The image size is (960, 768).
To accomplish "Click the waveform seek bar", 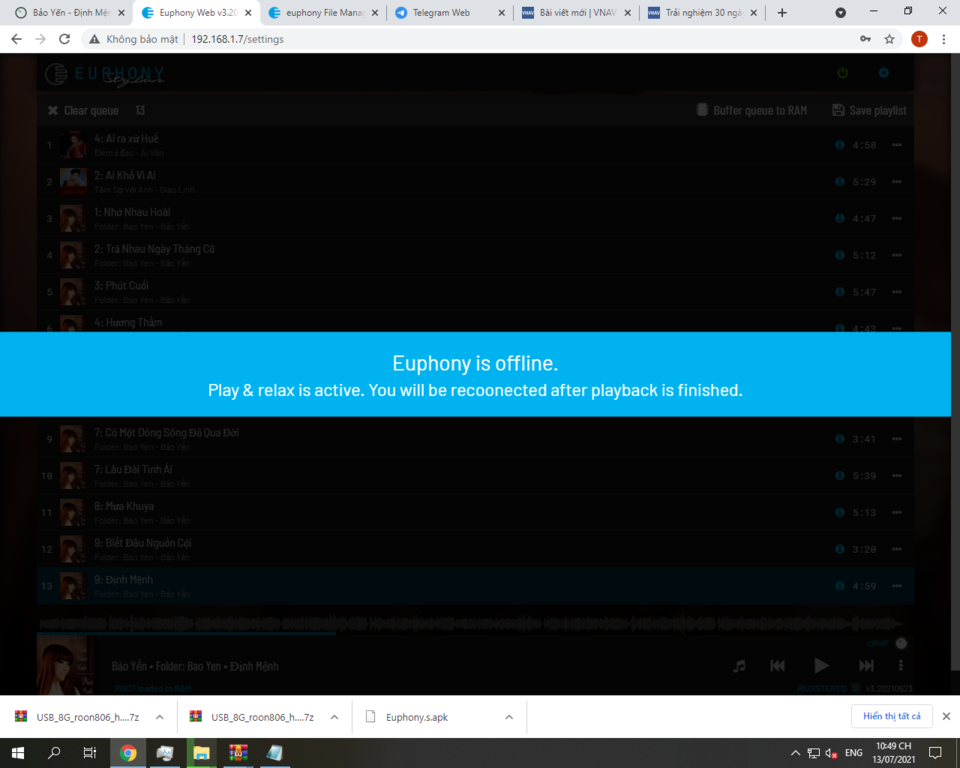I will pyautogui.click(x=471, y=623).
